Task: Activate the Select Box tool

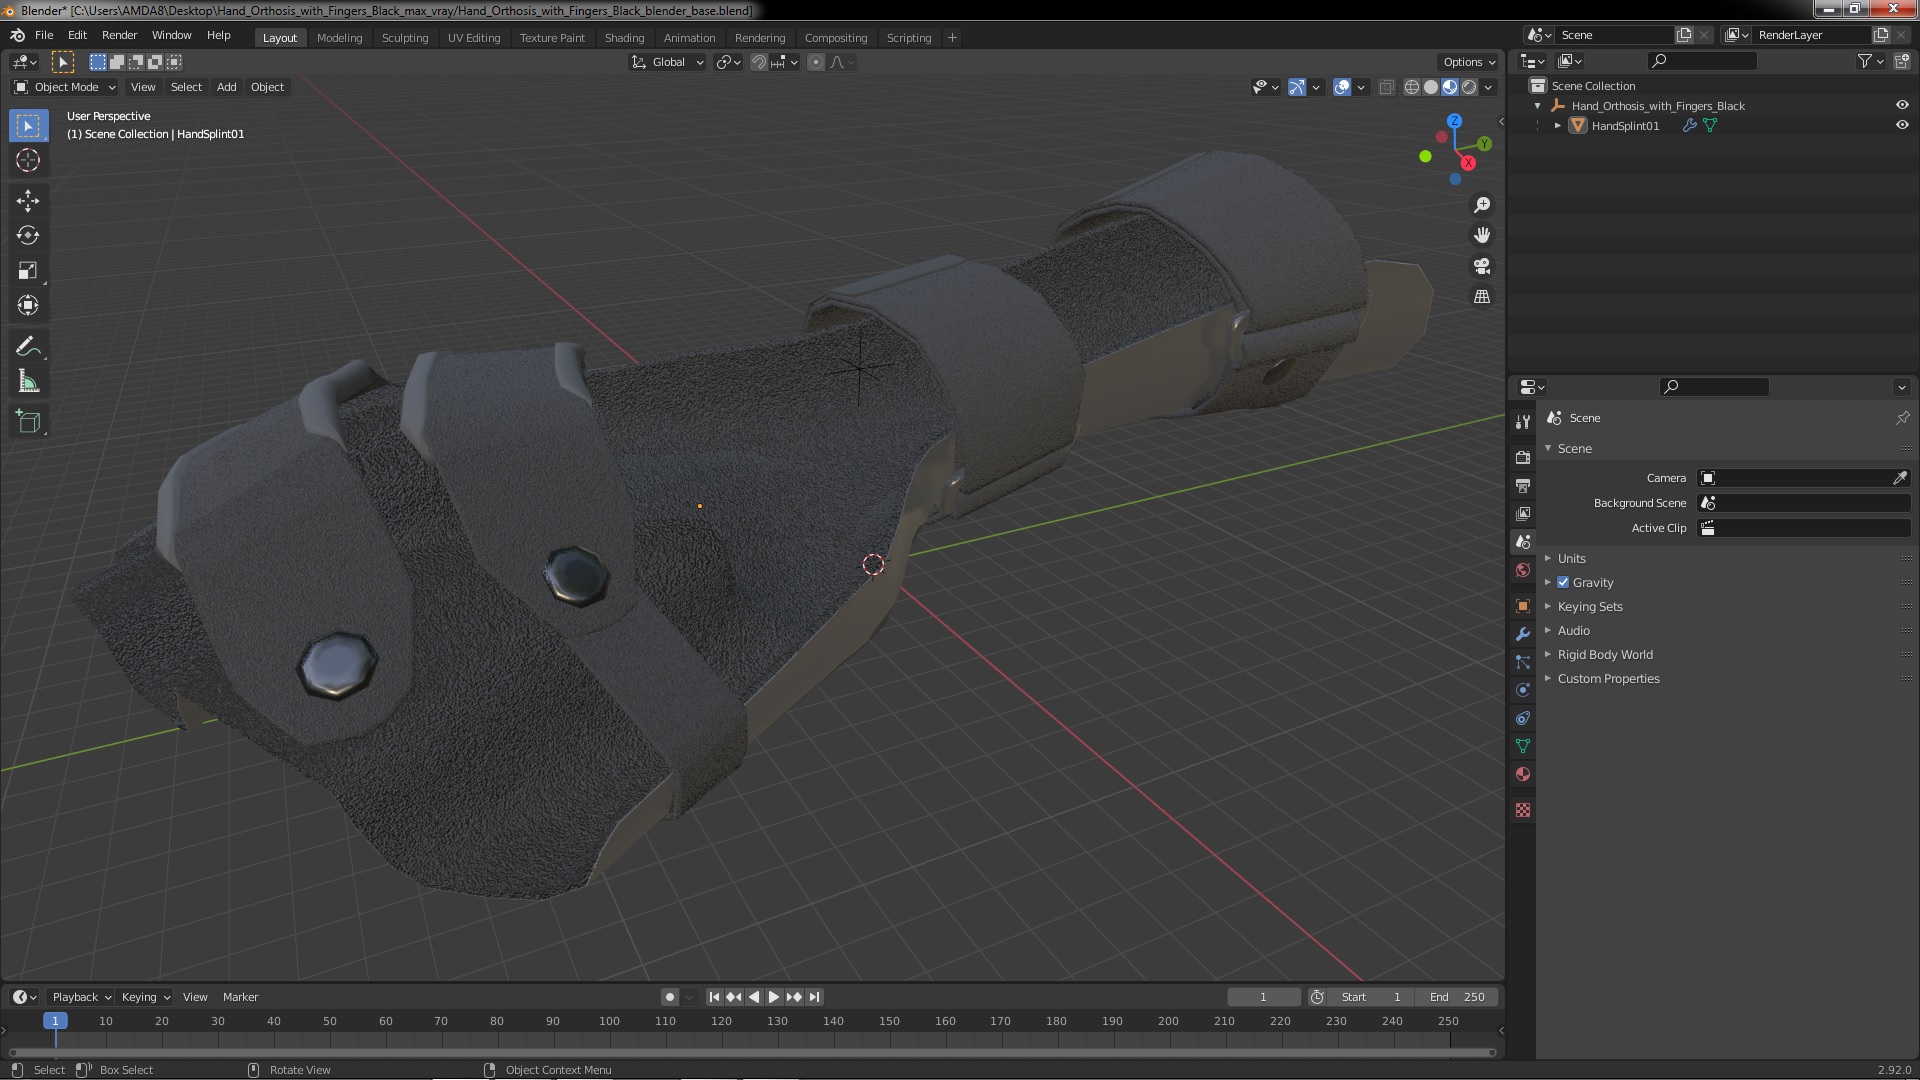Action: coord(28,126)
